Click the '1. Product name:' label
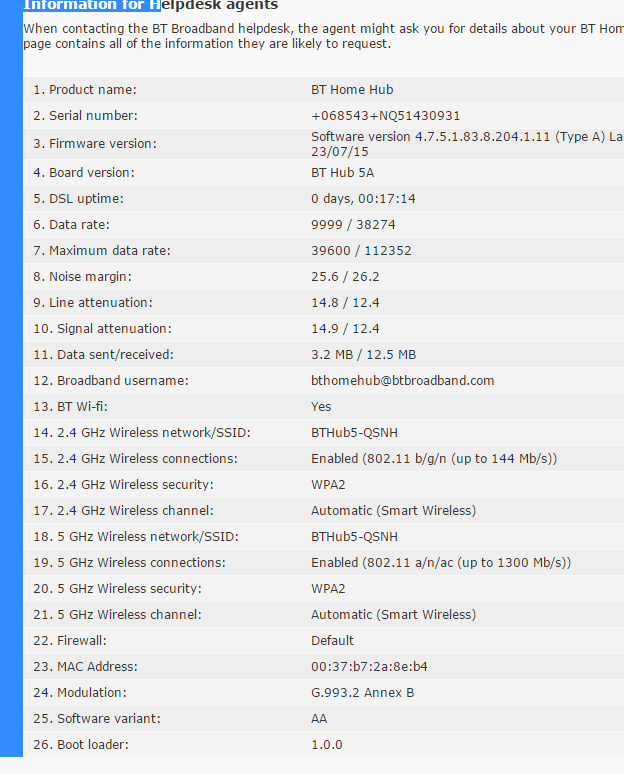The image size is (624, 774). click(x=85, y=90)
